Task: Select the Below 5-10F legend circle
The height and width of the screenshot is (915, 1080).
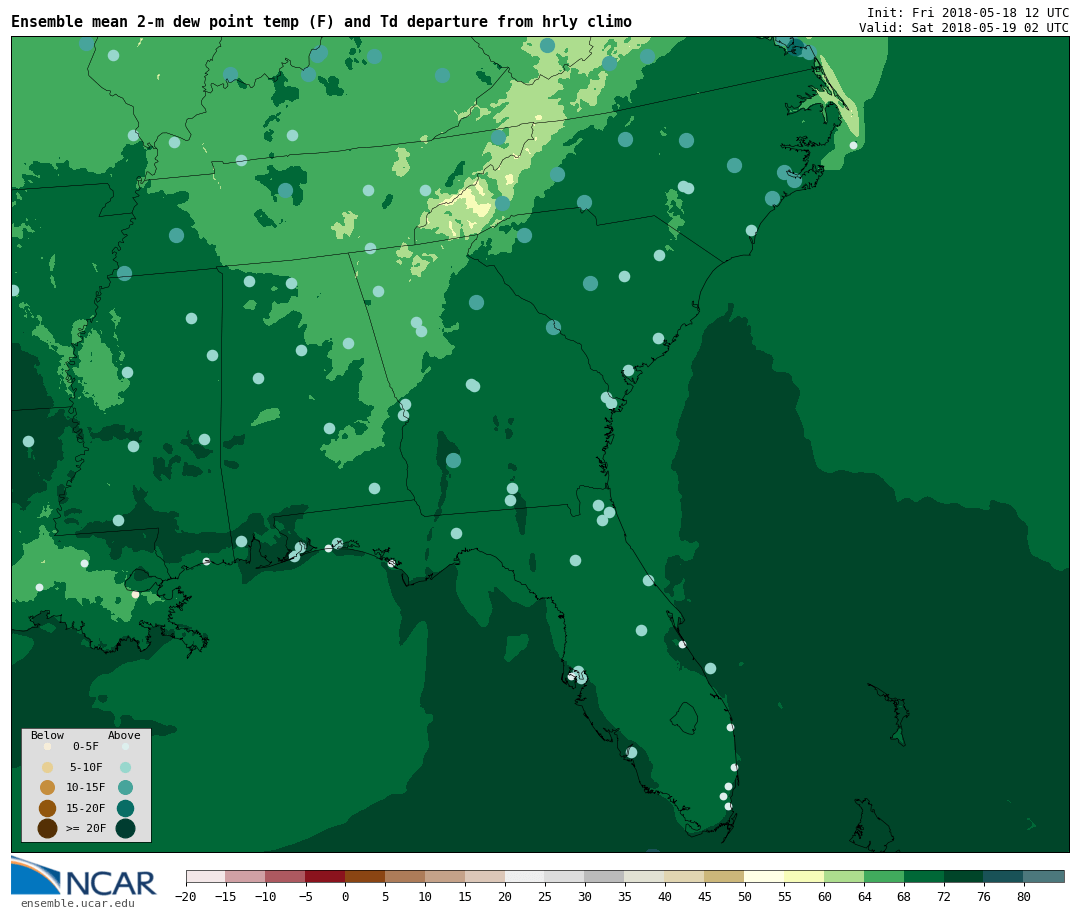Action: pos(48,768)
